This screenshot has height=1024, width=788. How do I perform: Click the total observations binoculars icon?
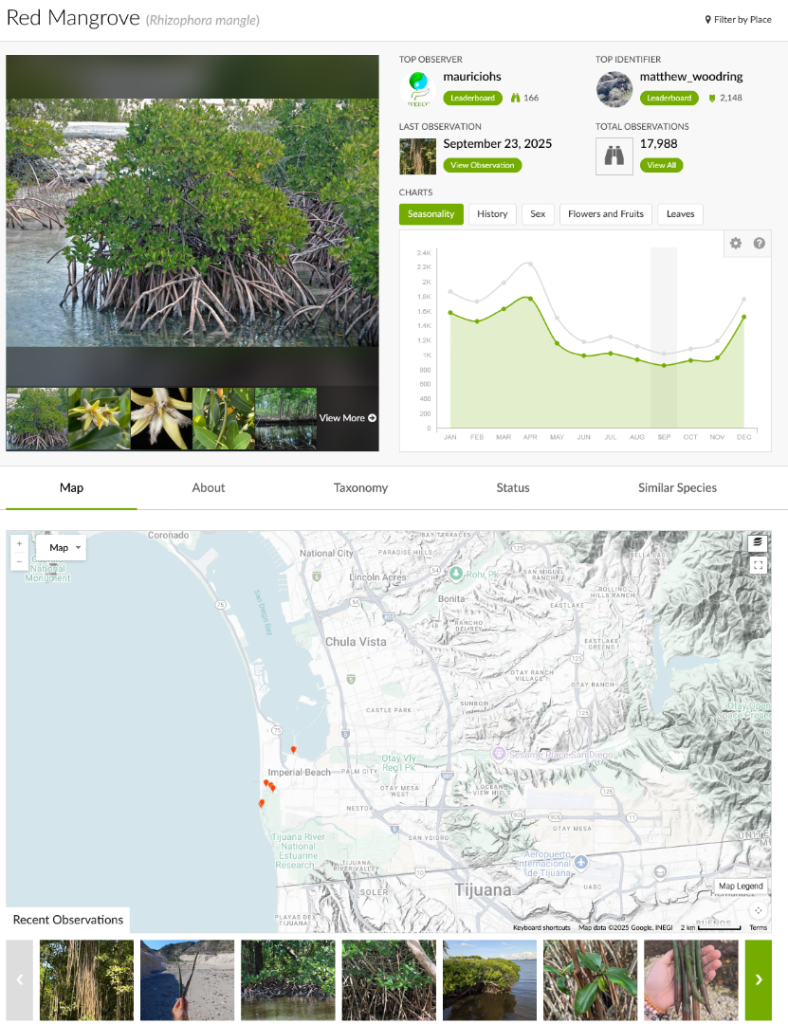coord(613,156)
